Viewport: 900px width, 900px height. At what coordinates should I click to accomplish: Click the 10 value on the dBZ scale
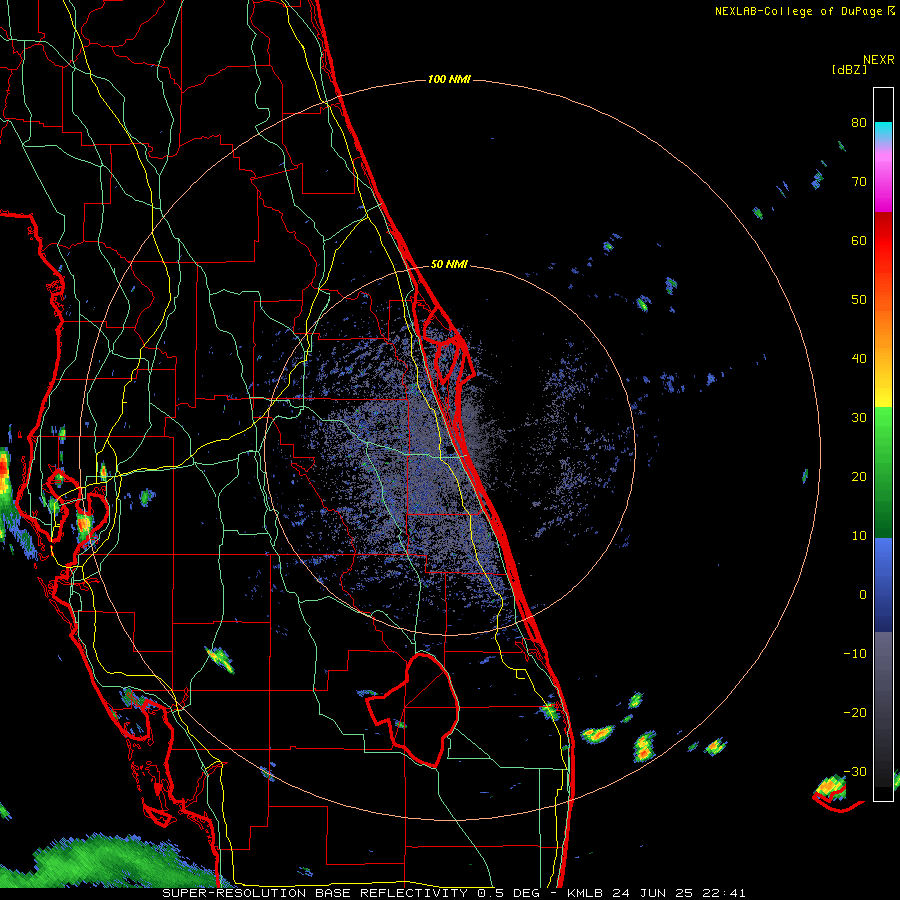(x=859, y=536)
